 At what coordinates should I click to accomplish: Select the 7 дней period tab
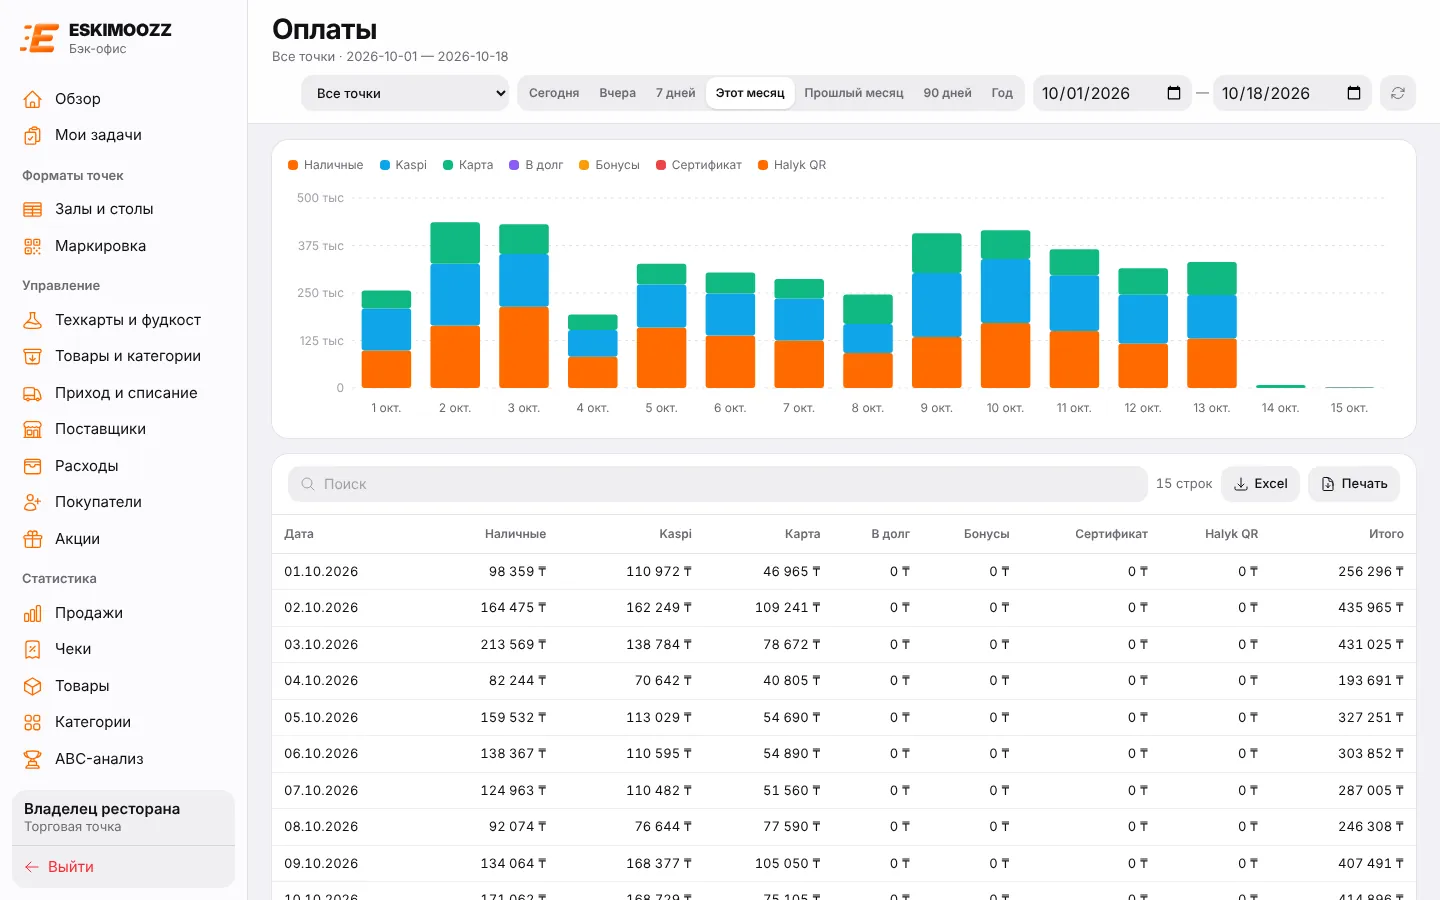click(675, 93)
